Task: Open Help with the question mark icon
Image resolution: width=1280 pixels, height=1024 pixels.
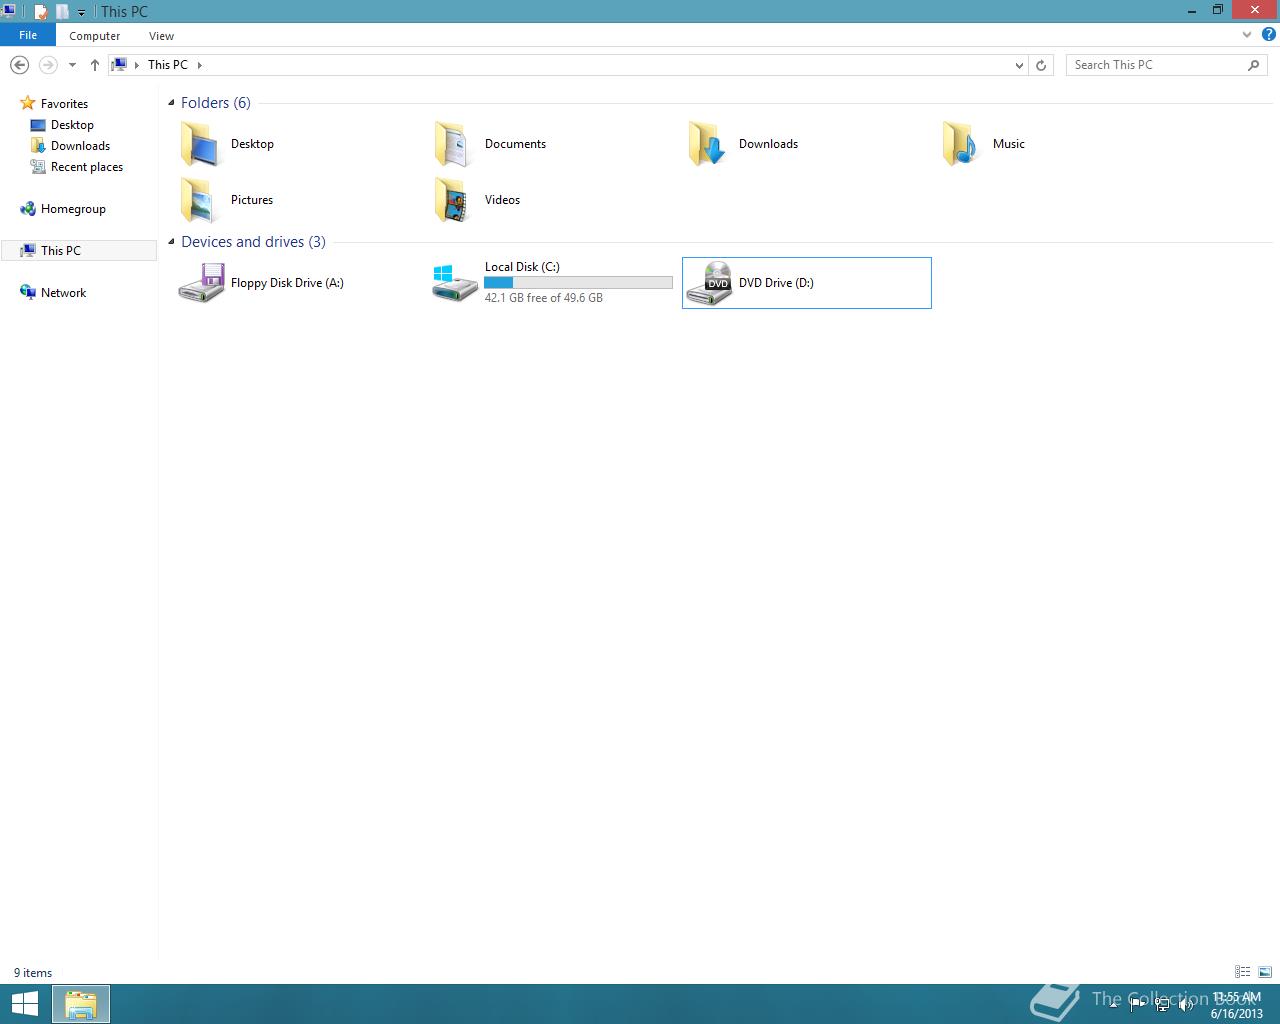Action: coord(1268,35)
